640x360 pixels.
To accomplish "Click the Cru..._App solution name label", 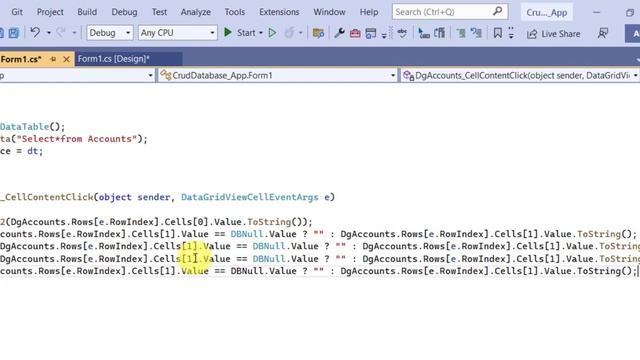I will pos(547,12).
